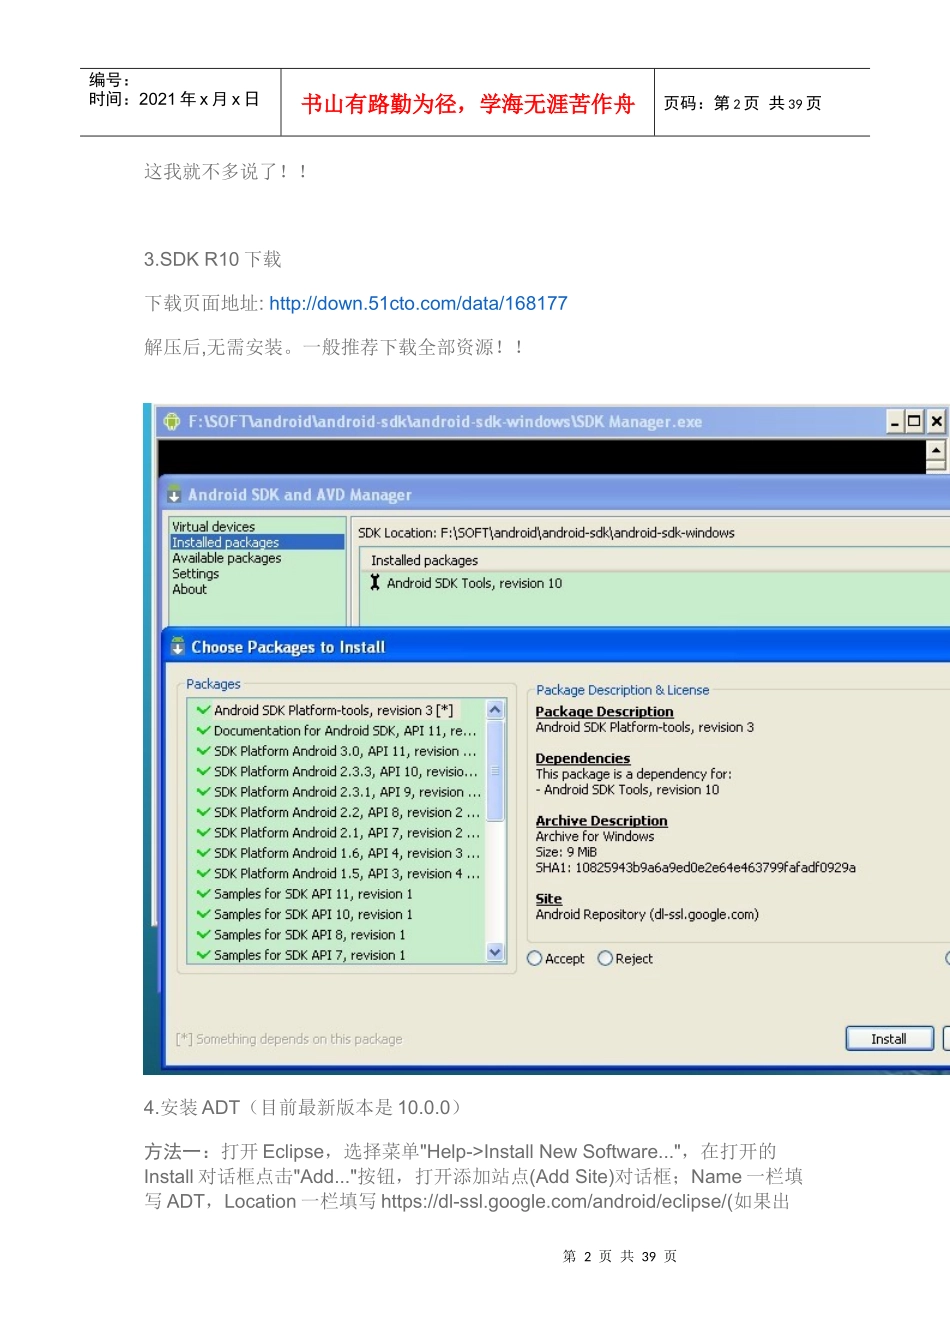Select the Reject radio button

605,958
